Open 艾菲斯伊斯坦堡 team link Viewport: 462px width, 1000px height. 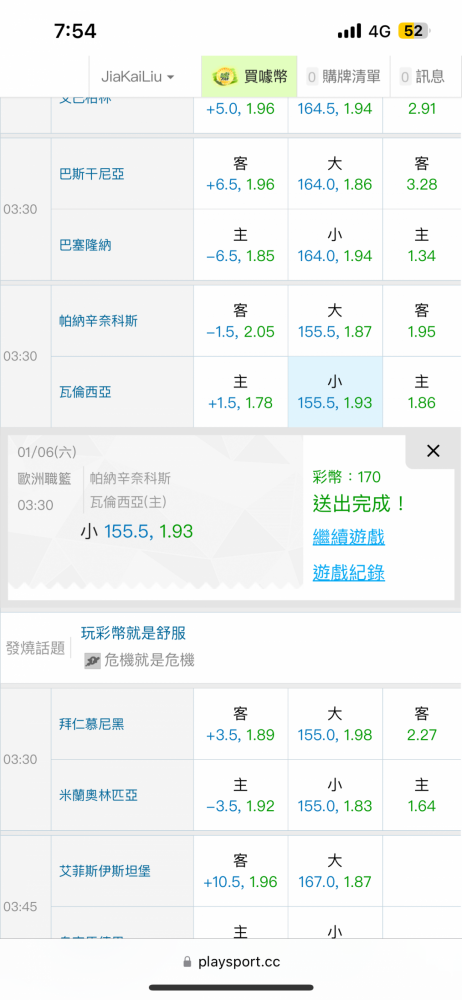(x=105, y=871)
